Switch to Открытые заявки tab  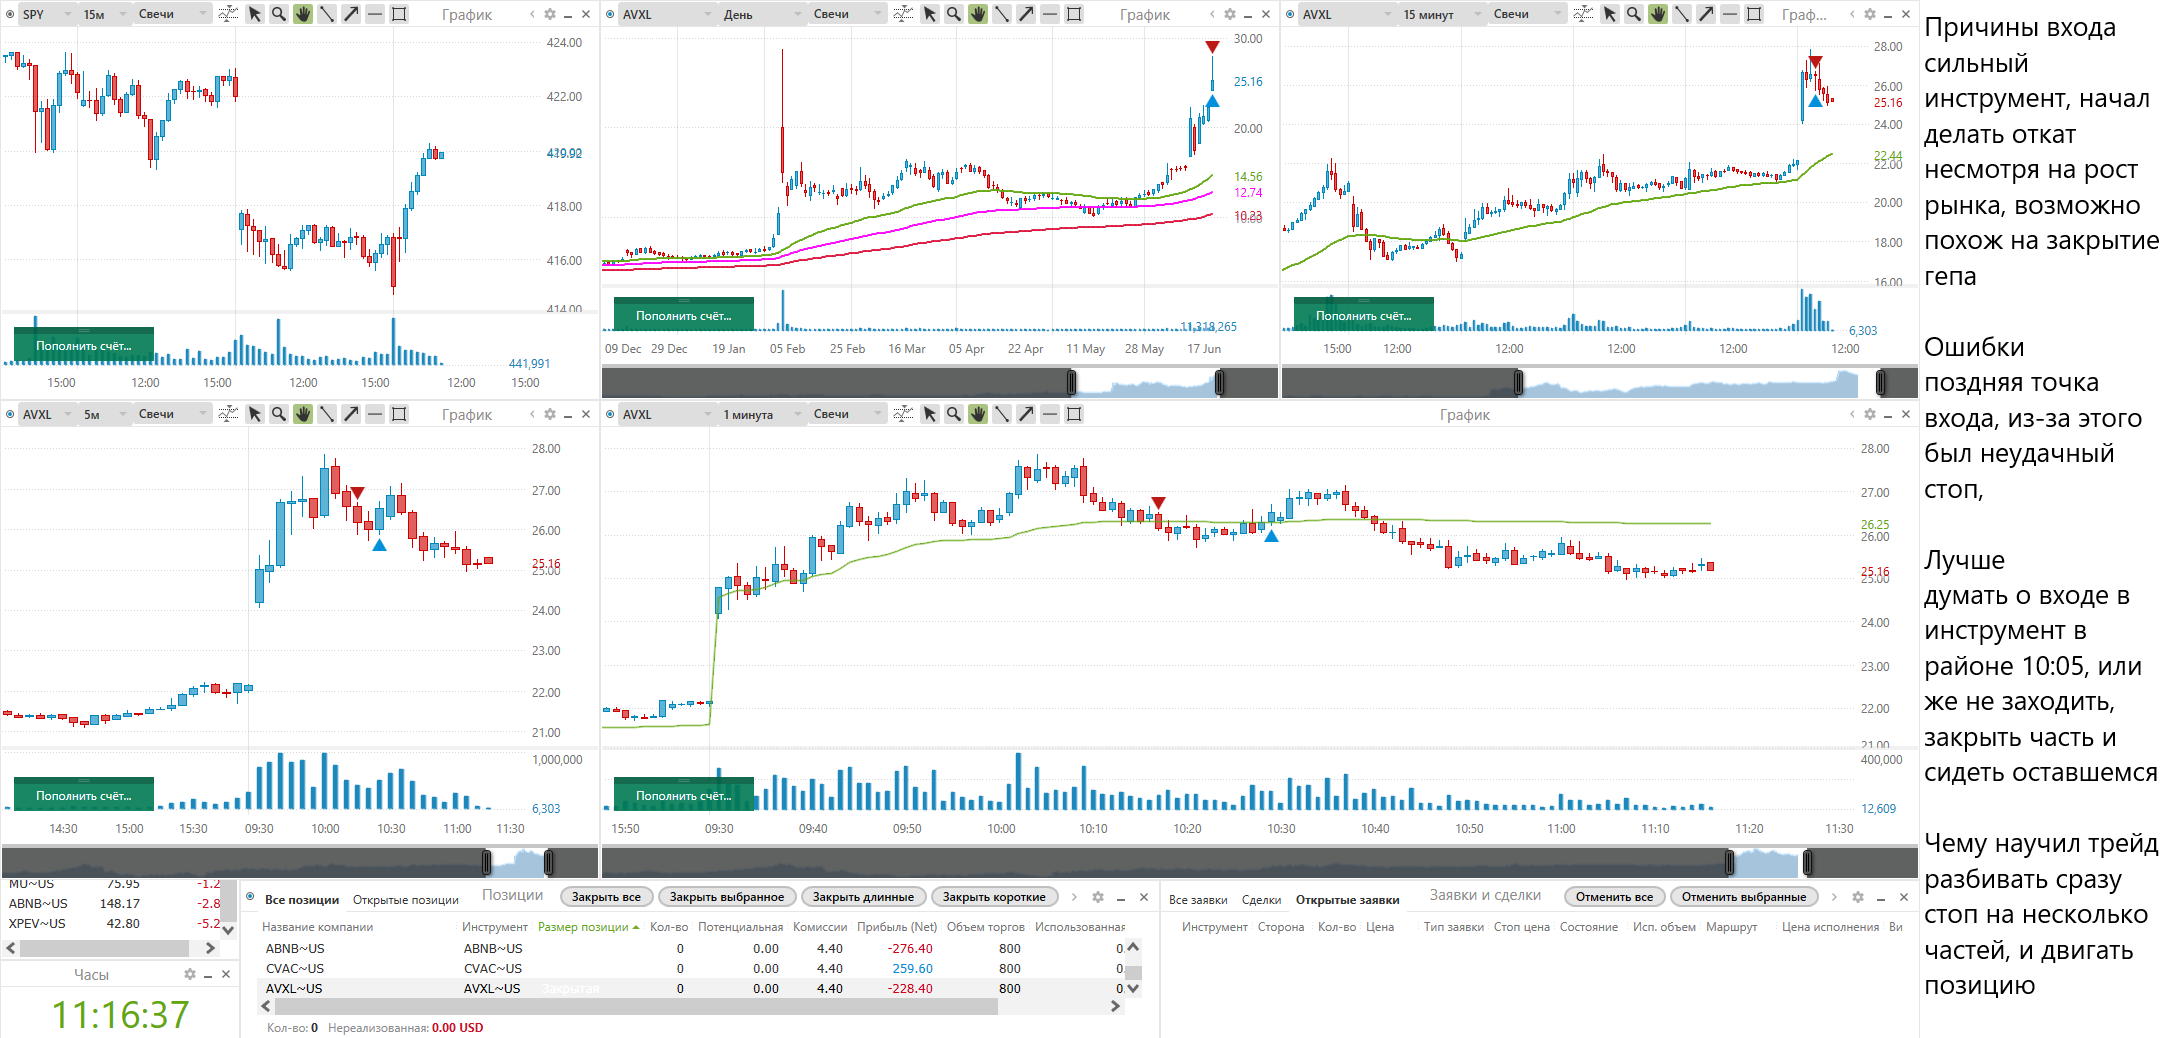(1347, 900)
